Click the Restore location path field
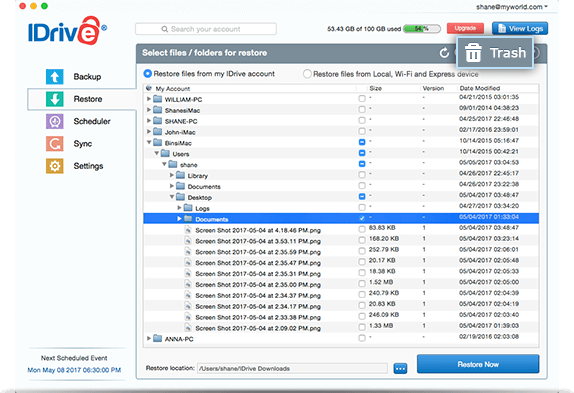 tap(292, 368)
